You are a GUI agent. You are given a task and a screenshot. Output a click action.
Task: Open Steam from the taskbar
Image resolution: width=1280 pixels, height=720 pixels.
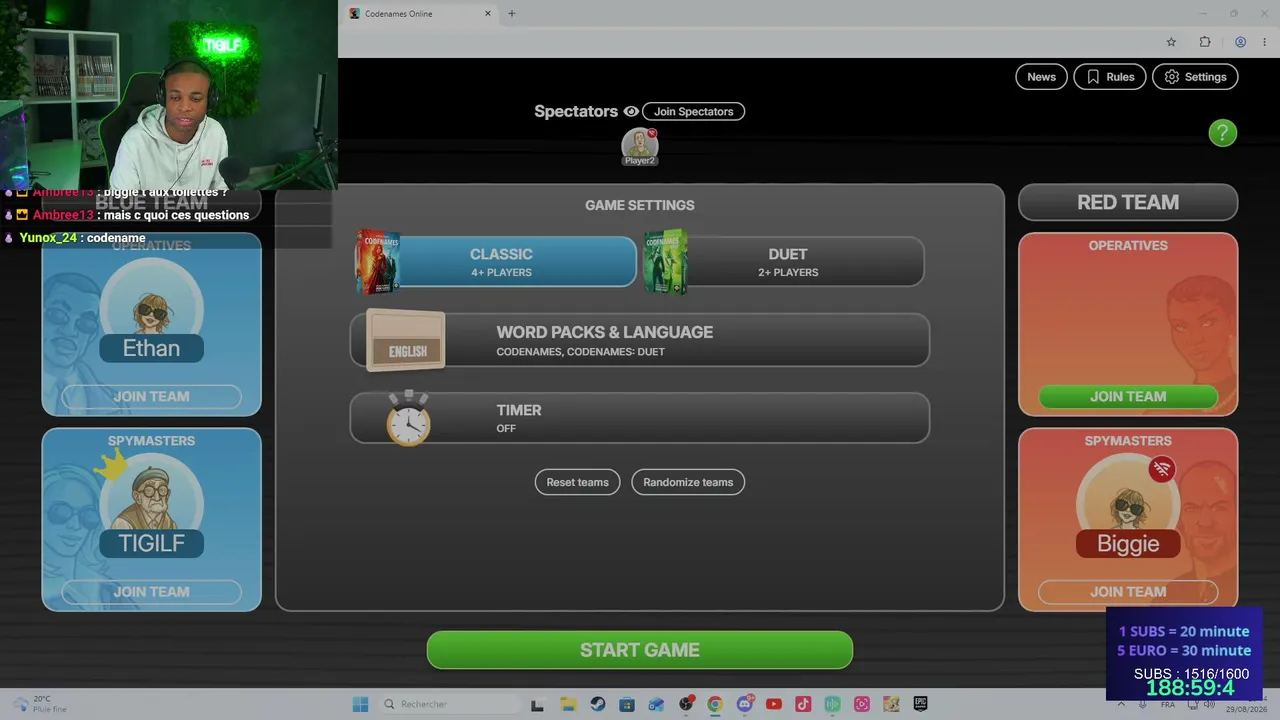[597, 704]
